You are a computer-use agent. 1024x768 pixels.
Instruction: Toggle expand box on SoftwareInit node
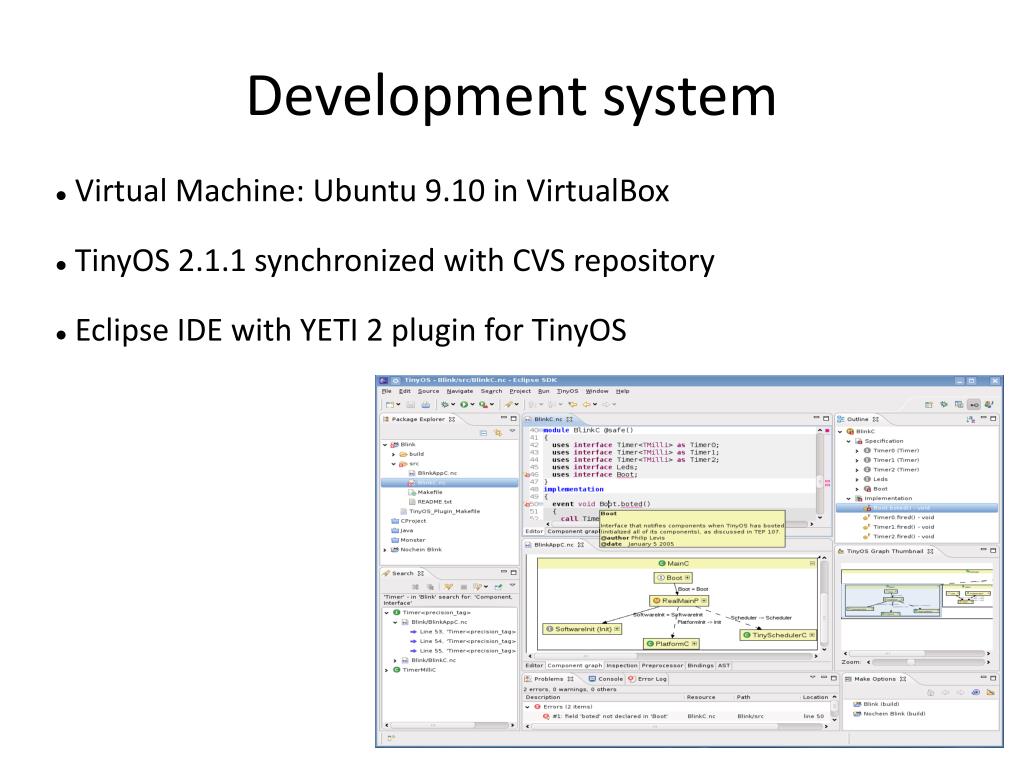click(x=616, y=629)
